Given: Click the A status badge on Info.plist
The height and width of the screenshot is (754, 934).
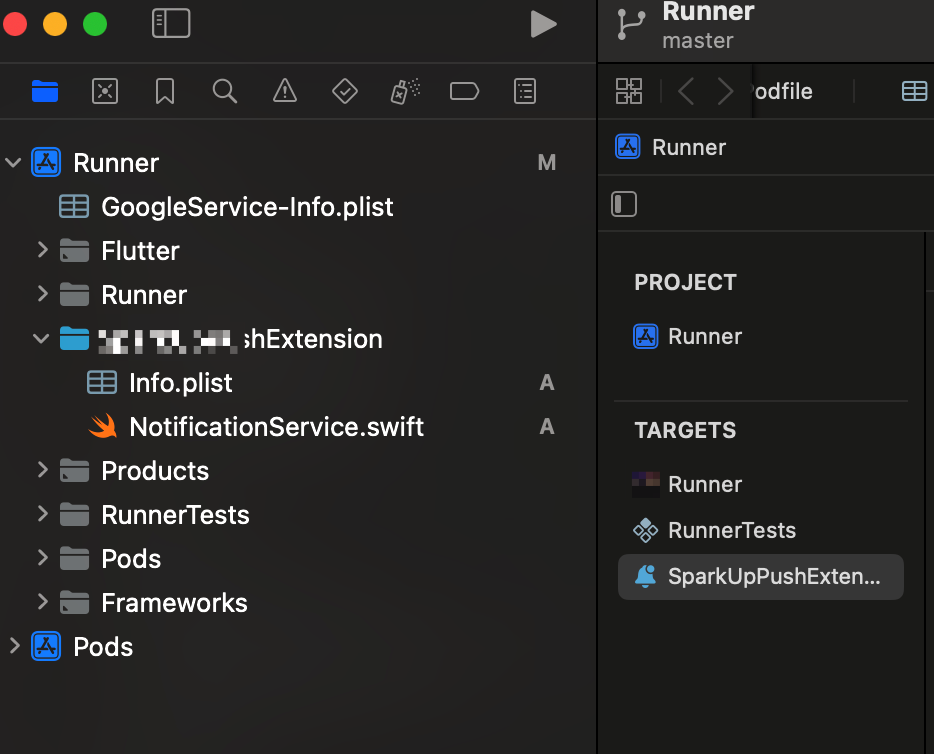Looking at the screenshot, I should click(x=547, y=383).
